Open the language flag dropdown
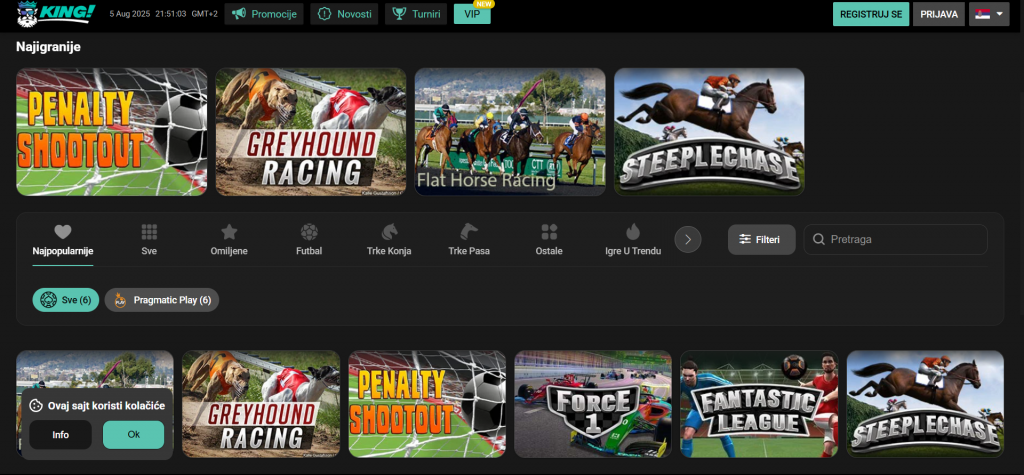 [x=989, y=14]
